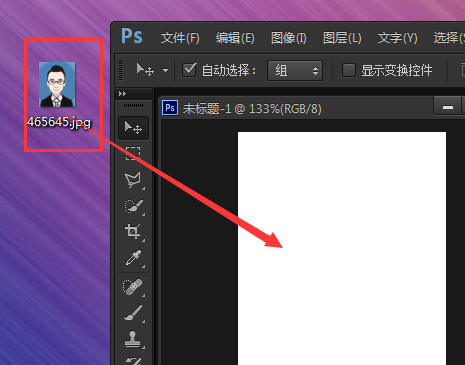Image resolution: width=465 pixels, height=365 pixels.
Task: Open the 文字(Y) menu
Action: click(397, 38)
